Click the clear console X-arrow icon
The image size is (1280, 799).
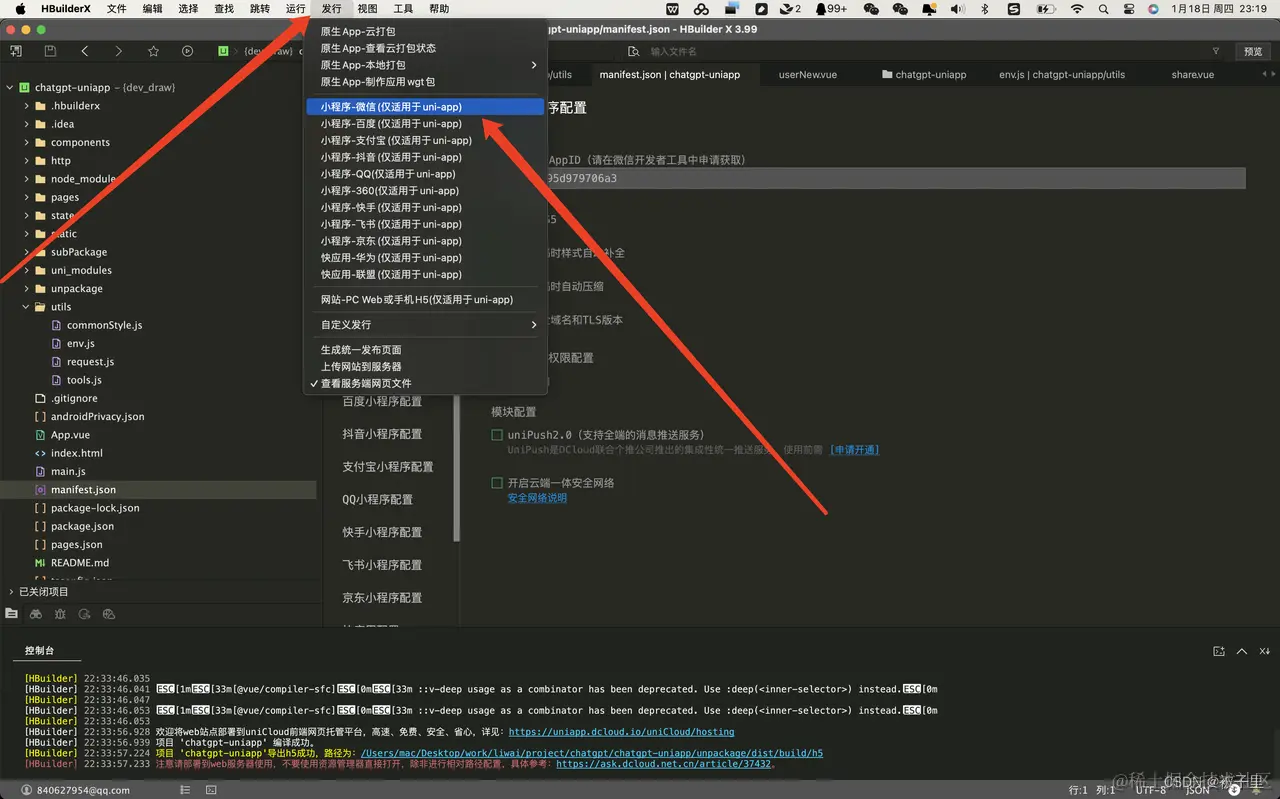[x=1265, y=651]
